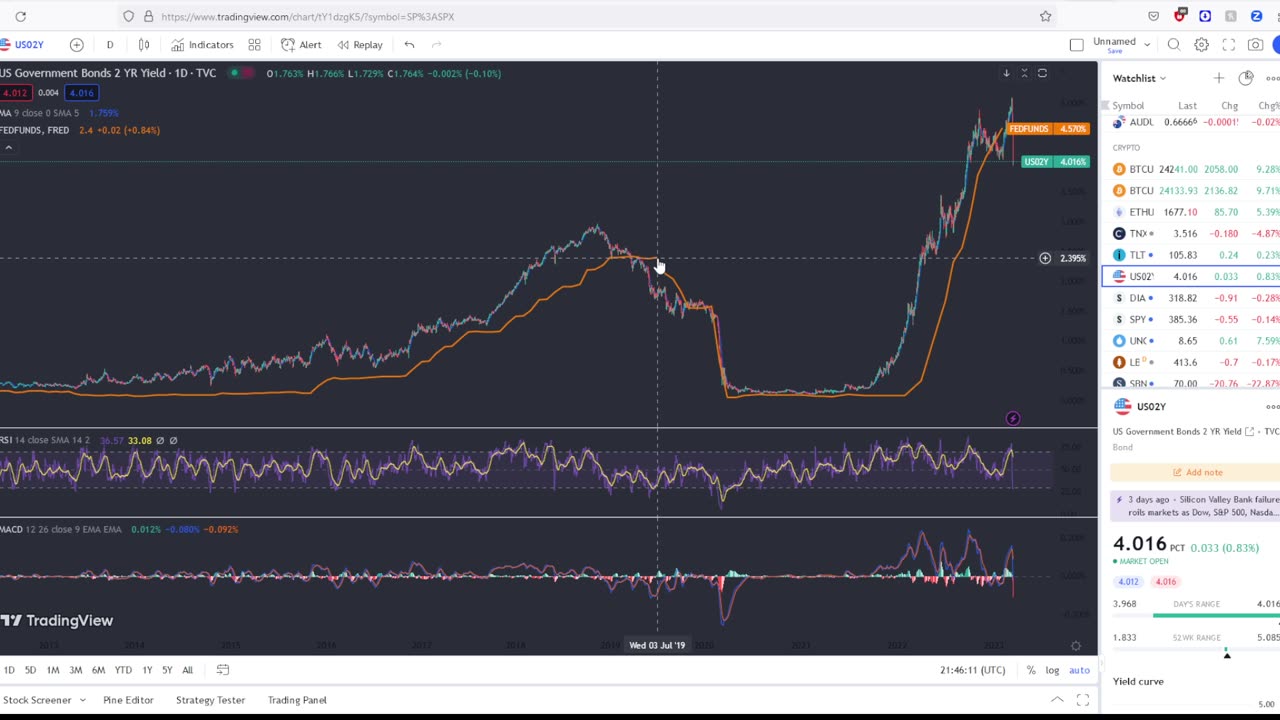Open the Strategy Tester tab
This screenshot has width=1280, height=720.
(210, 700)
